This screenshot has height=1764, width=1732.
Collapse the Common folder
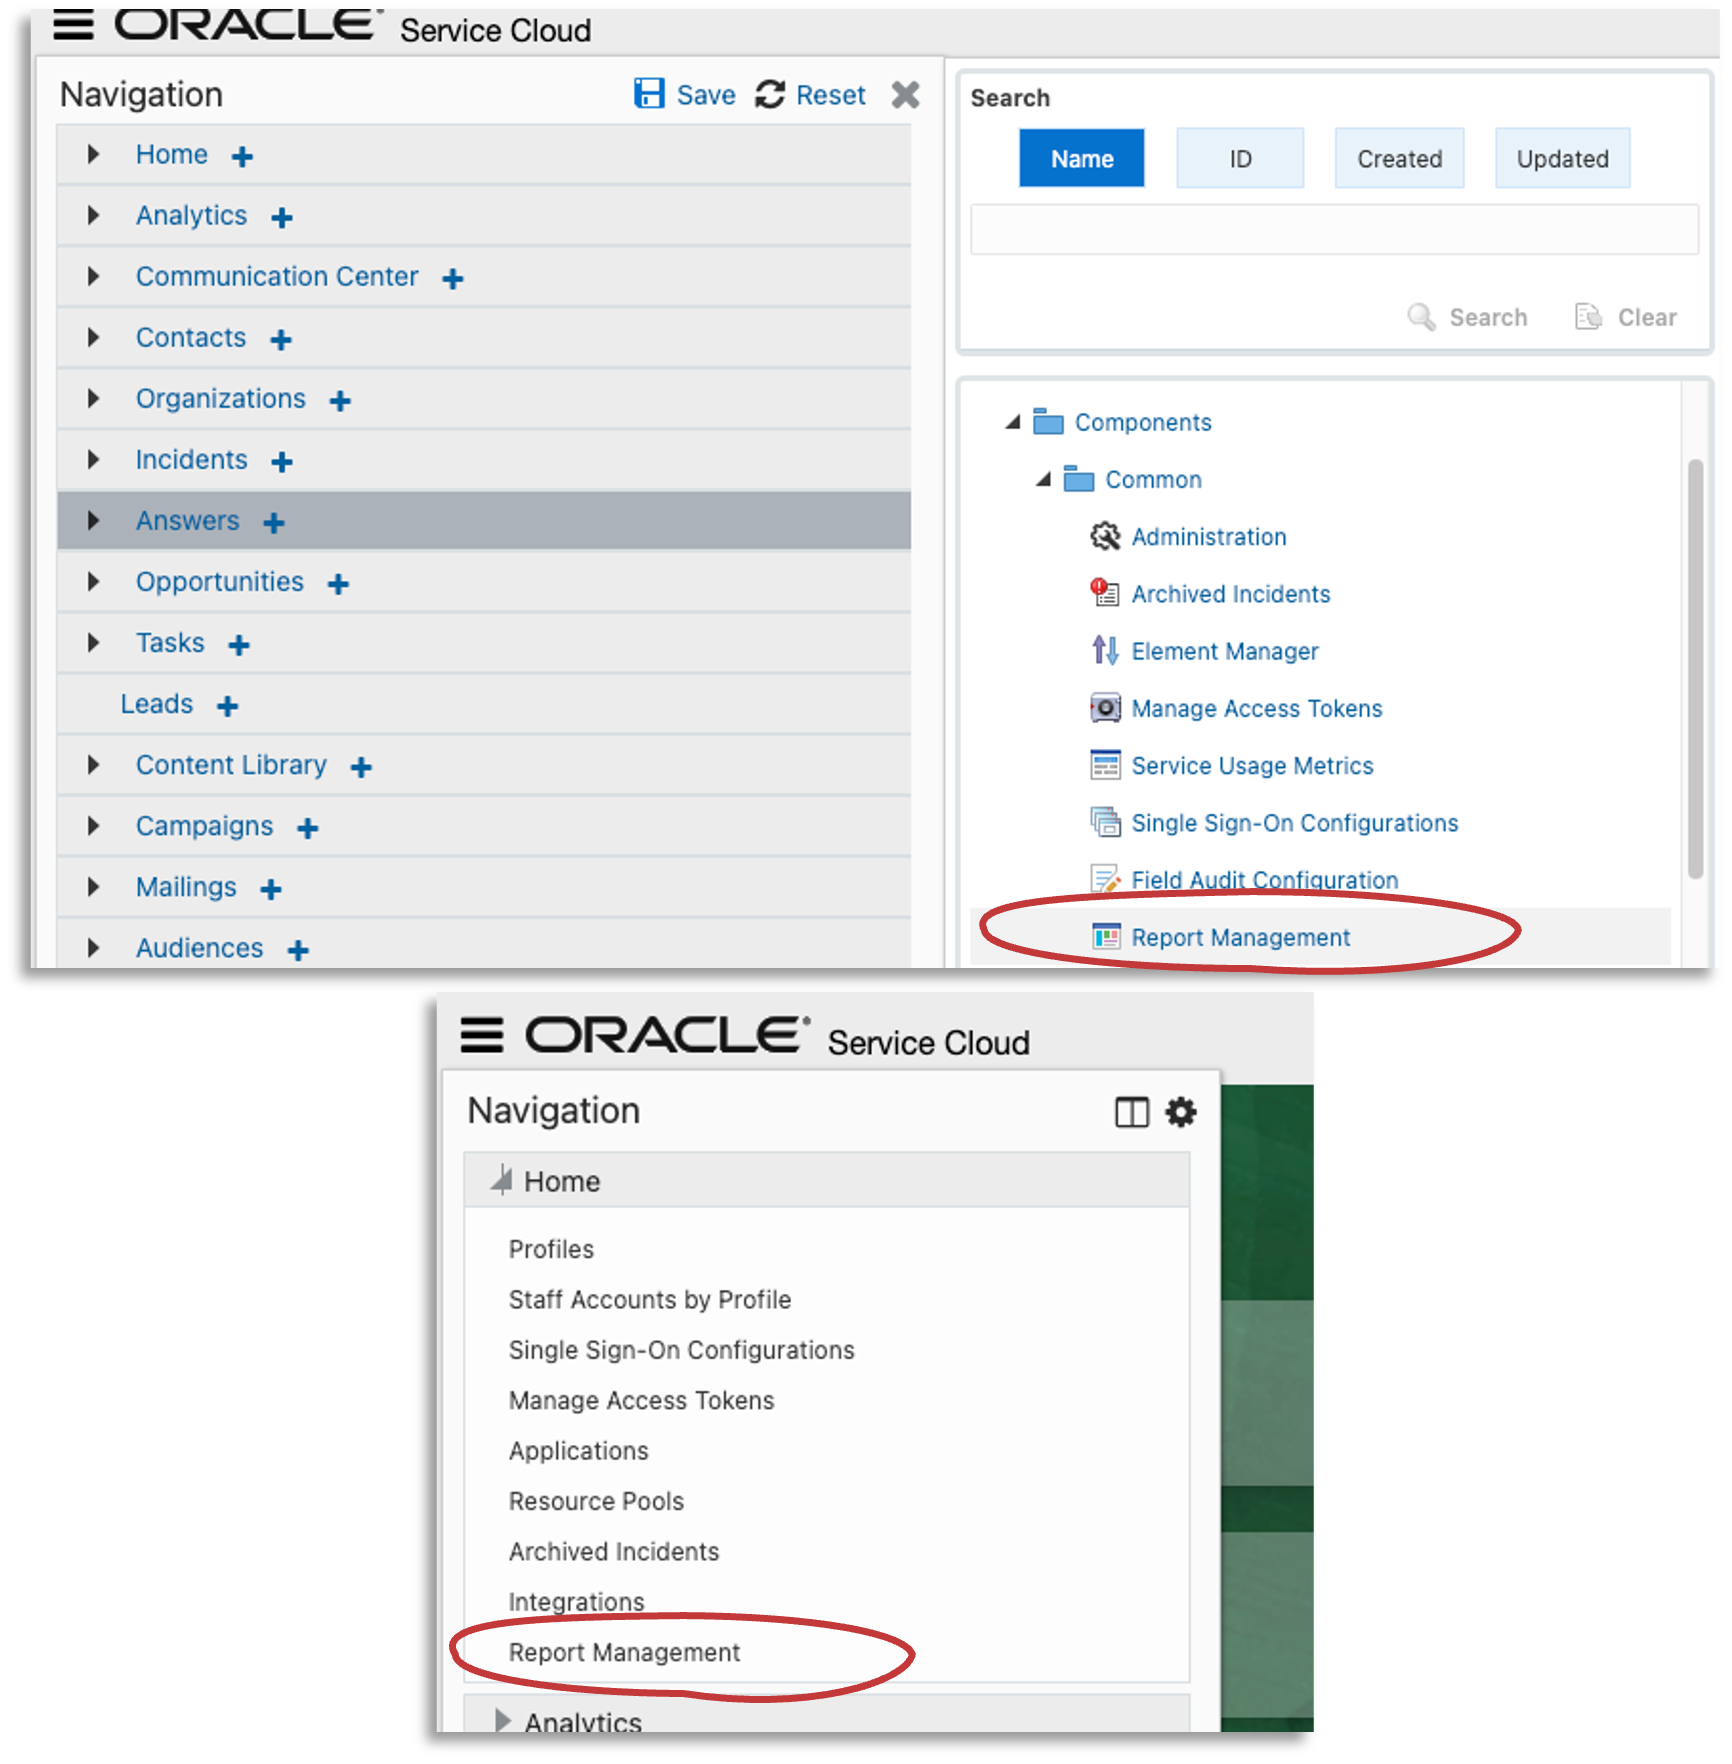[x=1043, y=479]
